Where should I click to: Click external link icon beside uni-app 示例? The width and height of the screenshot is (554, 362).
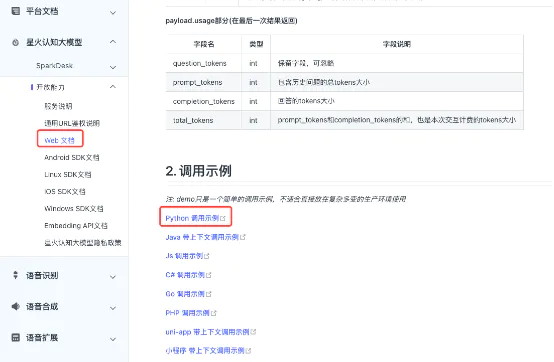253,332
